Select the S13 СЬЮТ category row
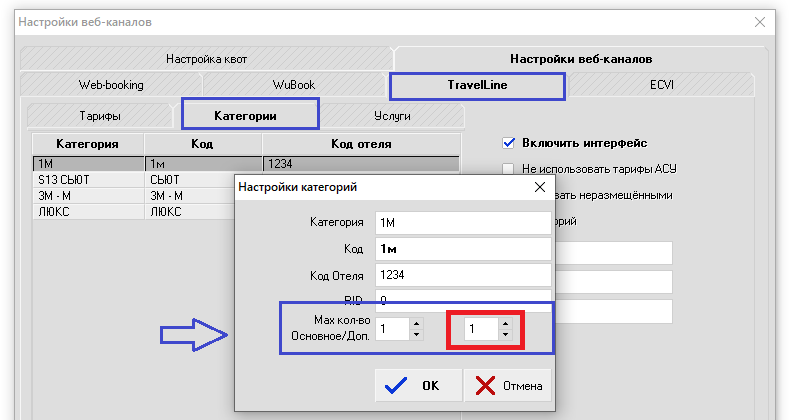Viewport: 789px width, 420px height. tap(88, 180)
